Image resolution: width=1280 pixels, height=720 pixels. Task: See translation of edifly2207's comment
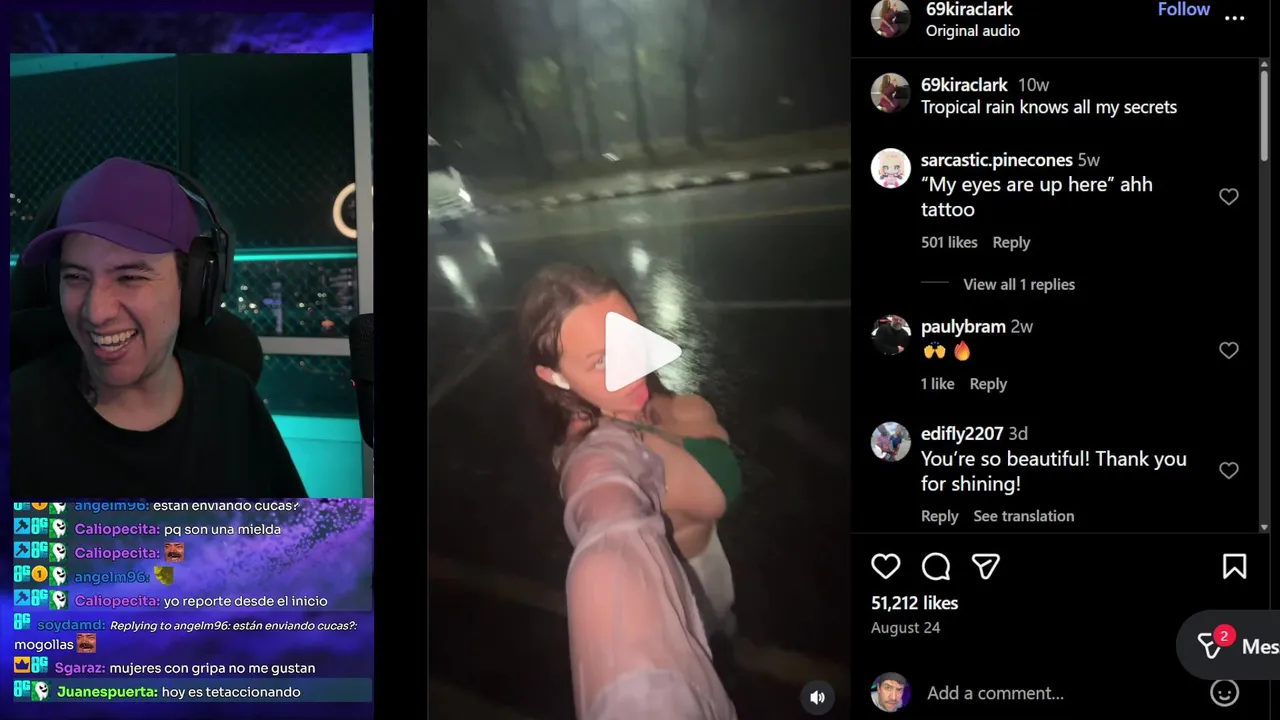pyautogui.click(x=1024, y=516)
